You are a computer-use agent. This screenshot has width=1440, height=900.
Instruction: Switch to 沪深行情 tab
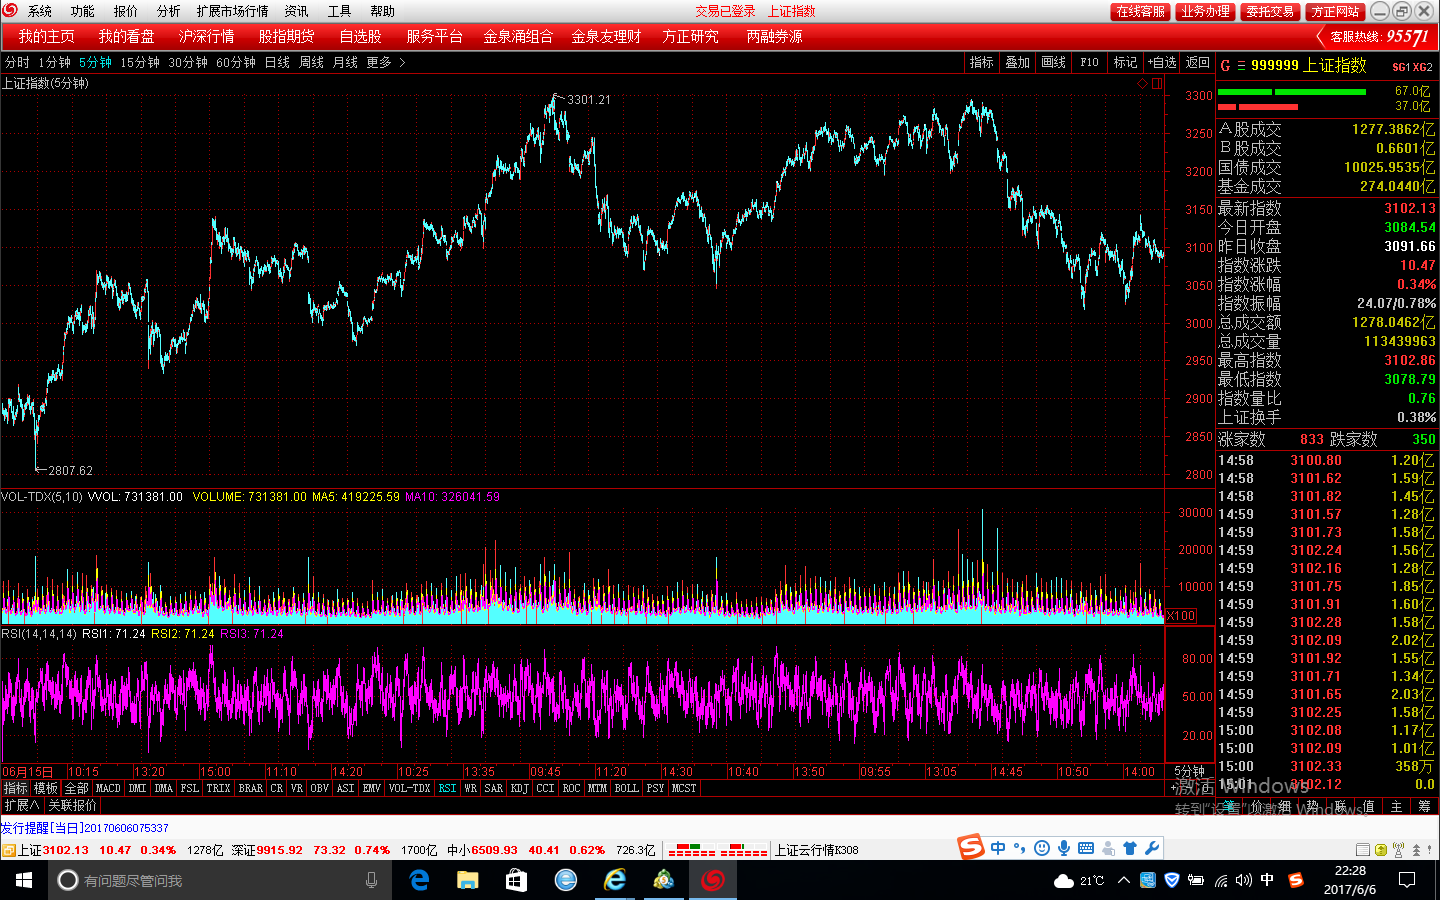(207, 36)
